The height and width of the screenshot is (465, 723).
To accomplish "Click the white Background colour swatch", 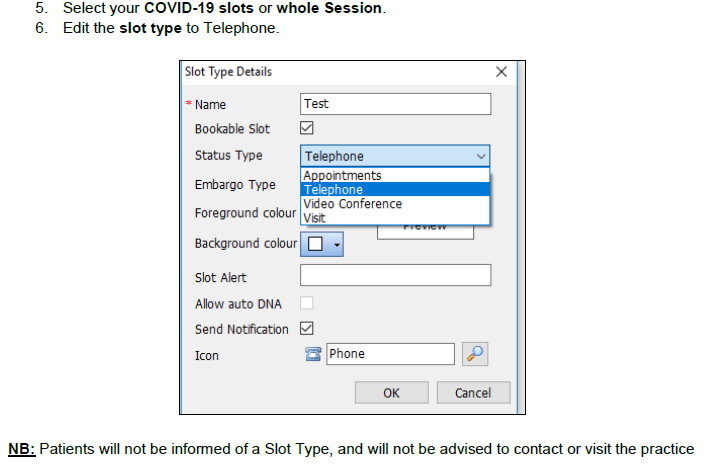I will (315, 244).
